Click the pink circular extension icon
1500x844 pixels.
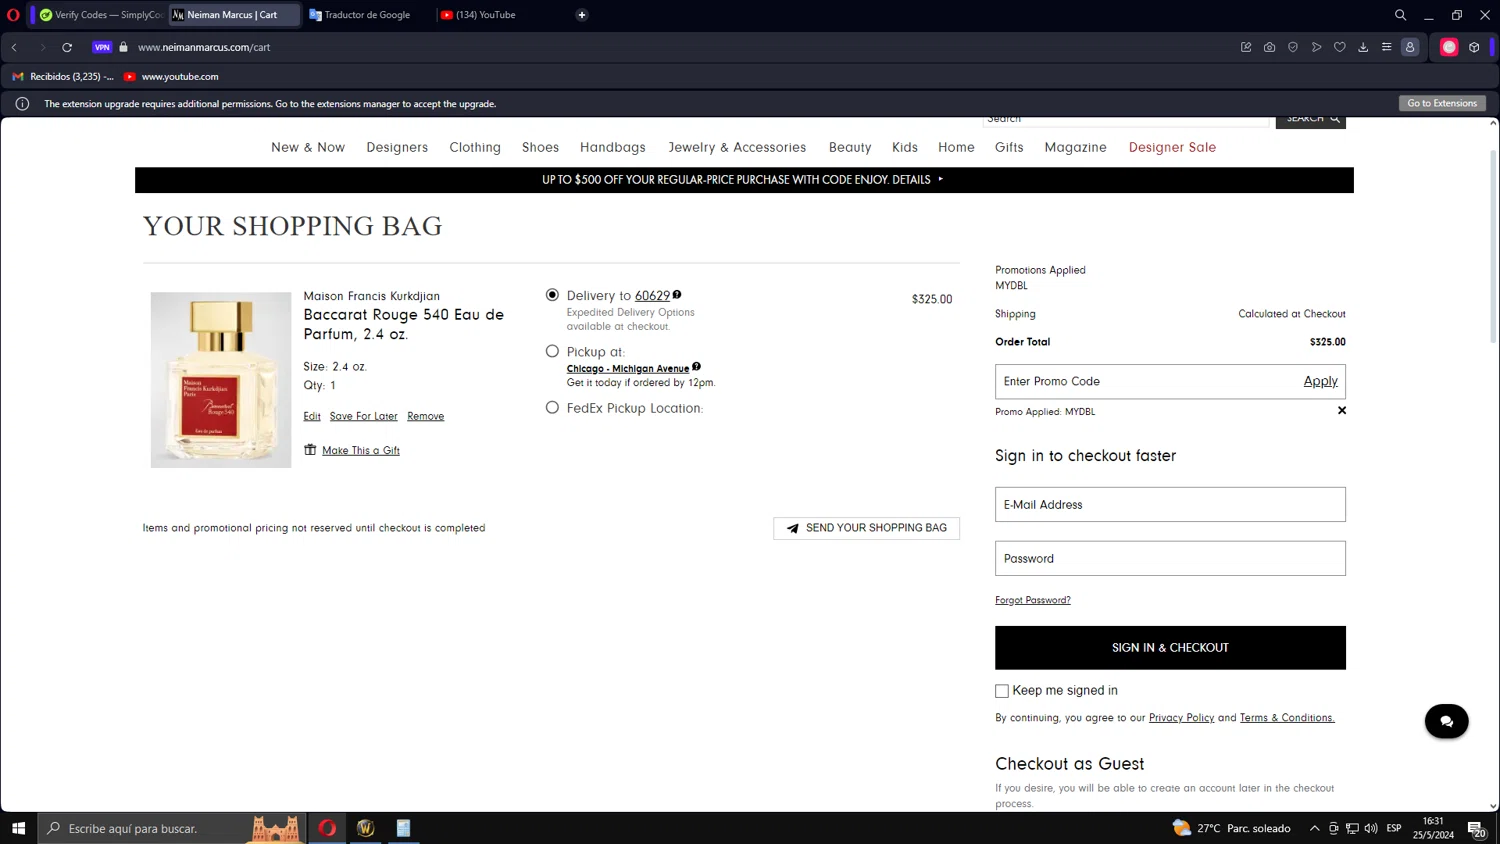point(1449,47)
